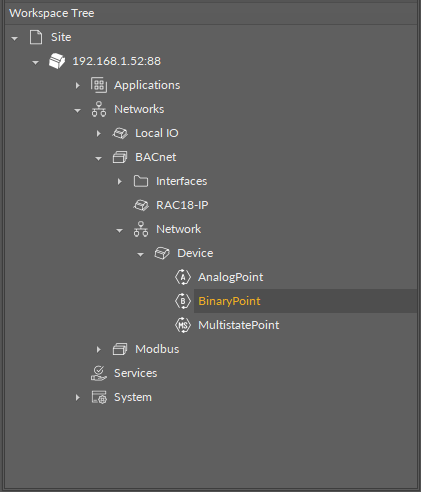
Task: Select the AnalogPoint tree item
Action: tap(230, 277)
